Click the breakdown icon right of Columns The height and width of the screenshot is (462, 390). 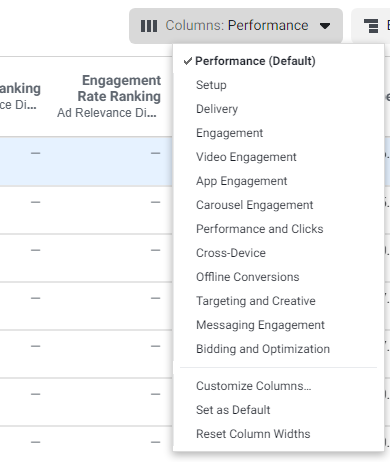[371, 26]
